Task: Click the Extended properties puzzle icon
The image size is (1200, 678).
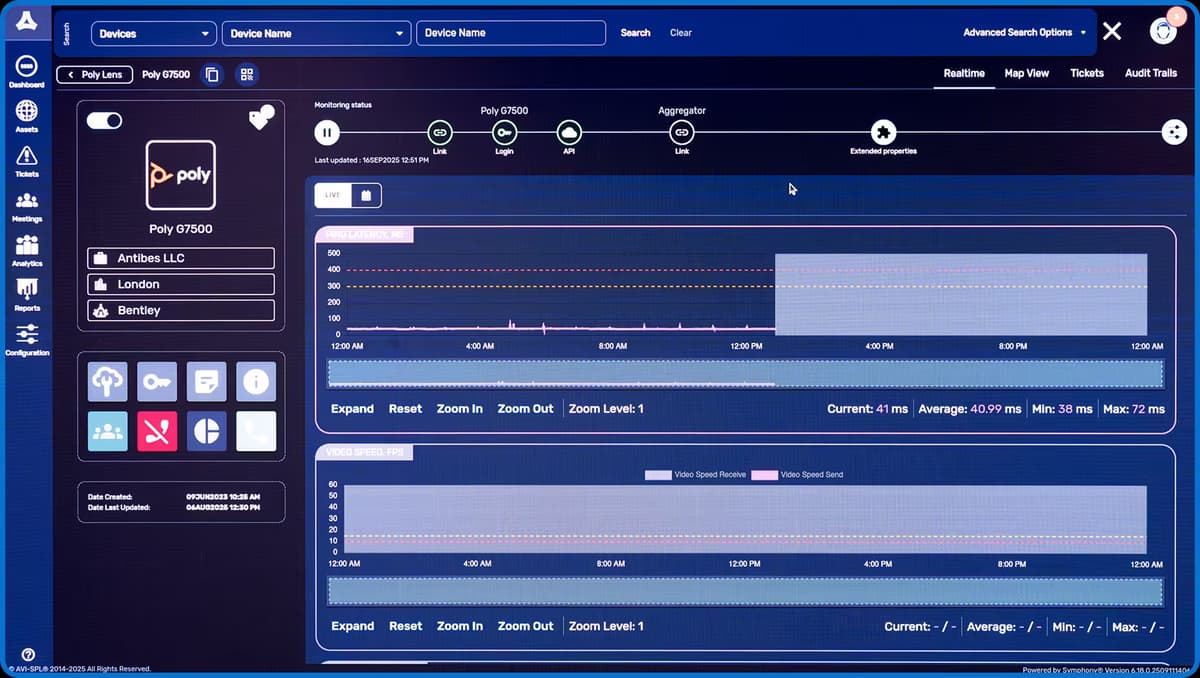Action: point(883,132)
